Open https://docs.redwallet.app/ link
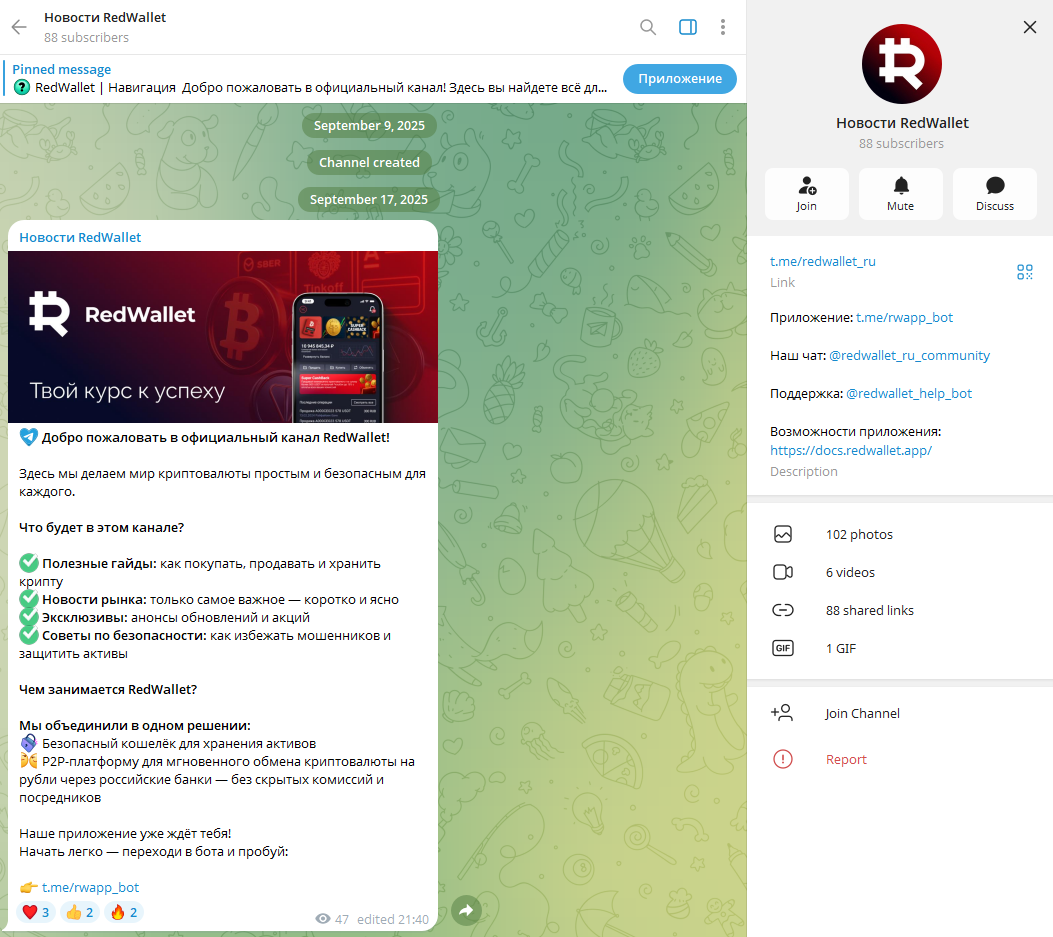Screen dimensions: 1053x937 pyautogui.click(x=850, y=450)
